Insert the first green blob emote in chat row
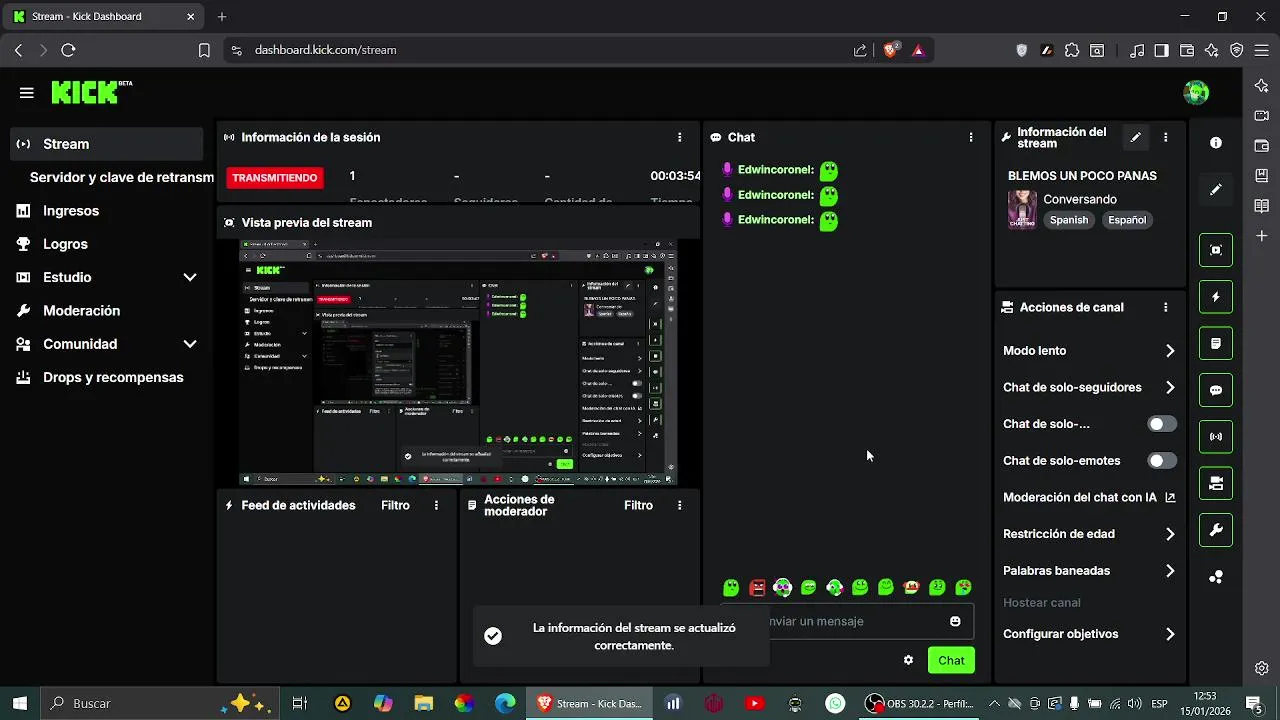1280x720 pixels. click(731, 587)
